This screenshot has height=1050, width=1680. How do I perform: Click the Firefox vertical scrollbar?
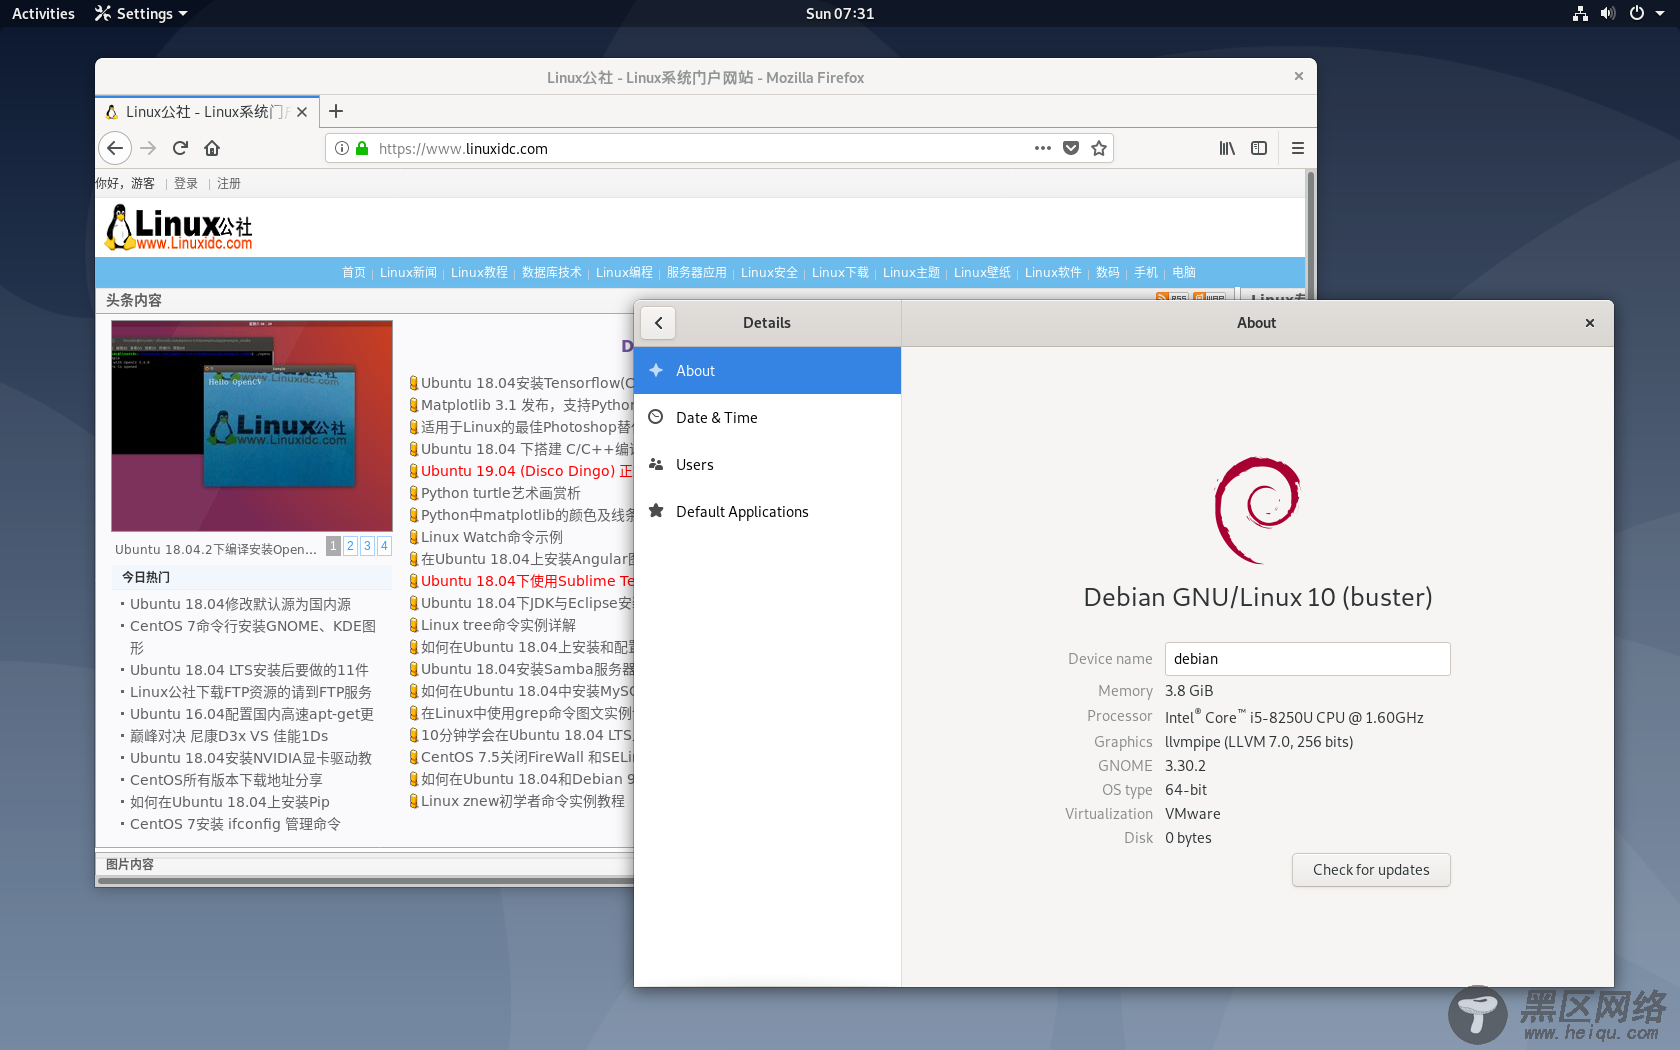click(x=1310, y=235)
